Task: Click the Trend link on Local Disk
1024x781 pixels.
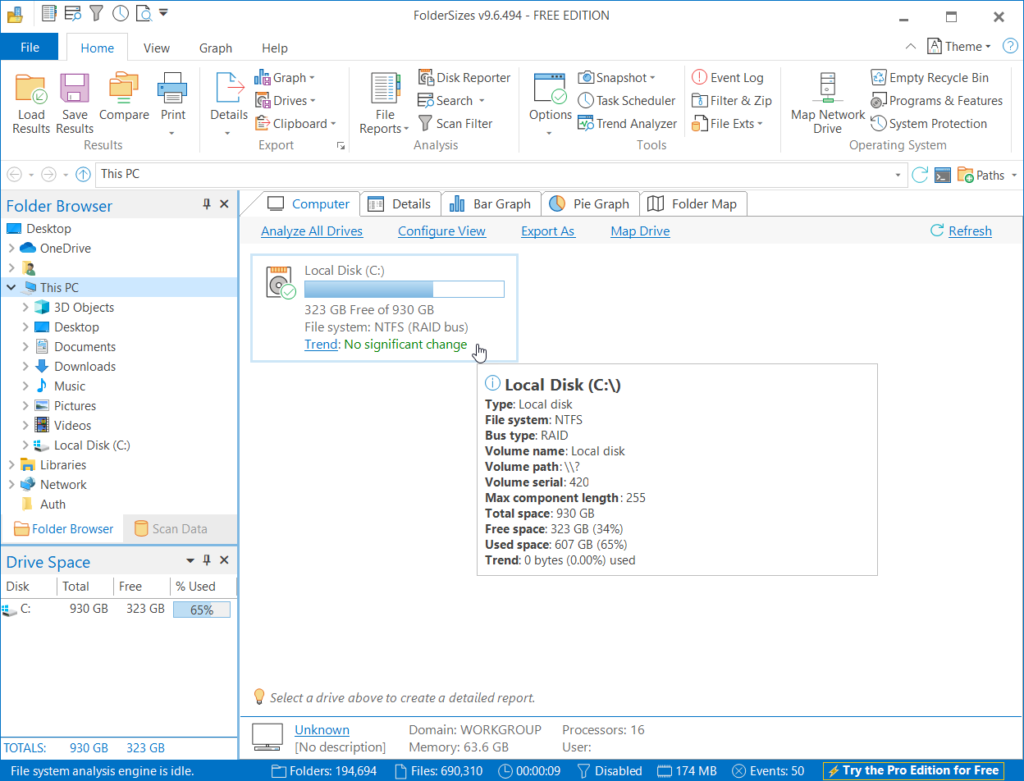Action: coord(321,344)
